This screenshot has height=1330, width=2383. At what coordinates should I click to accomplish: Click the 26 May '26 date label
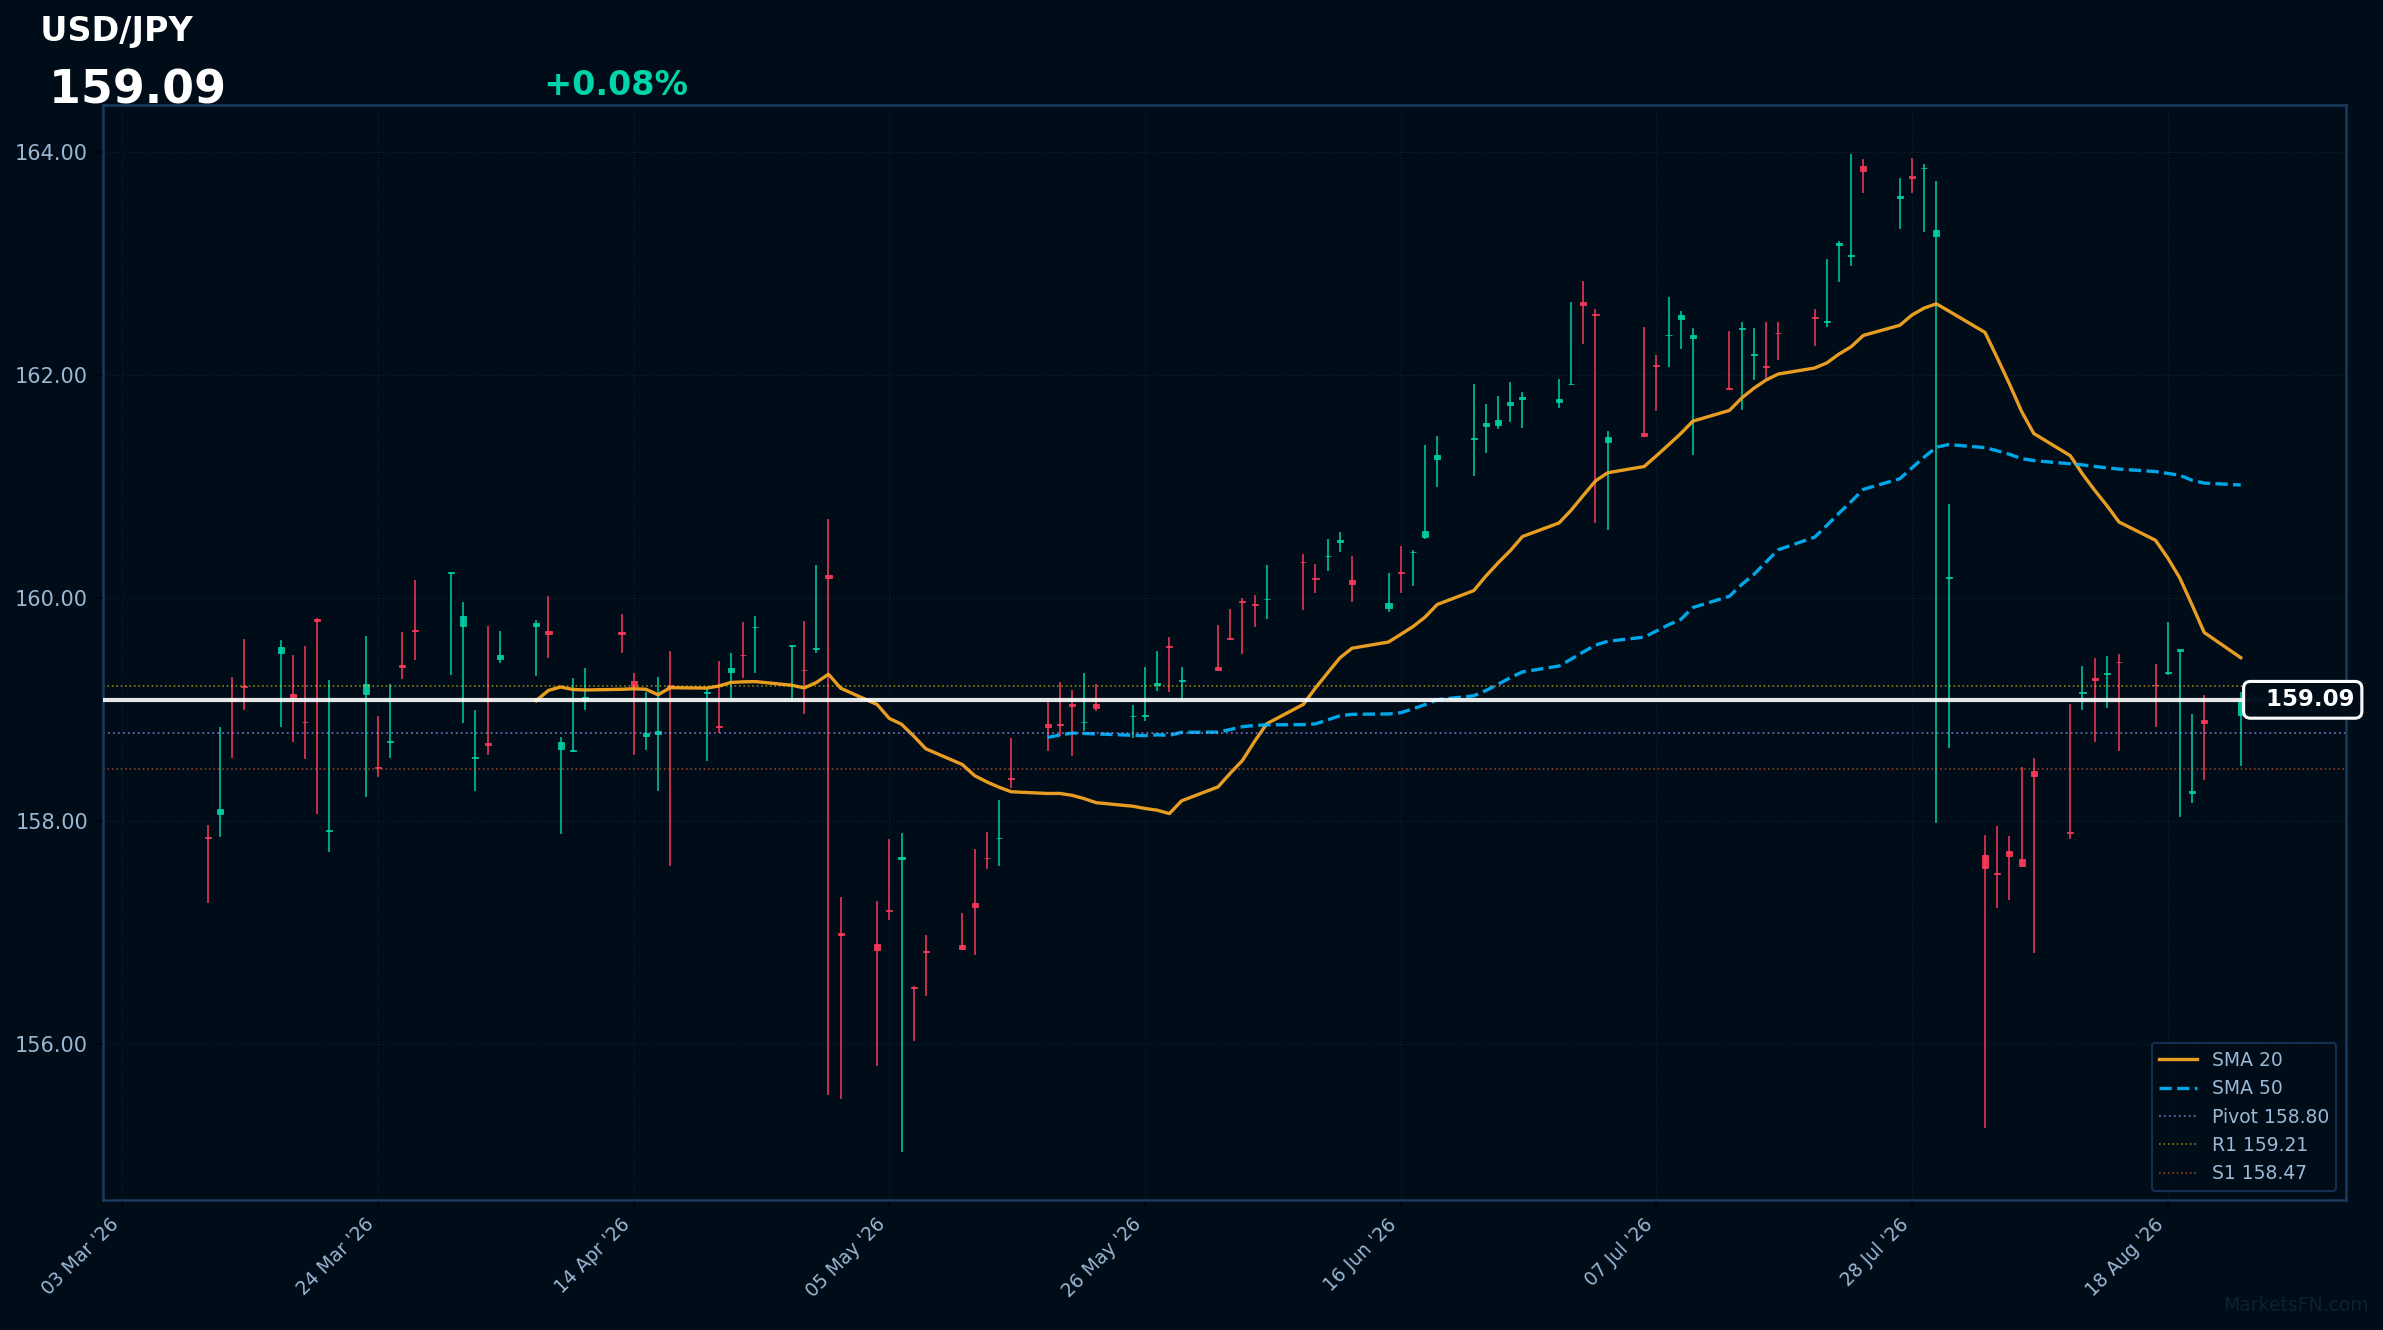click(1101, 1257)
